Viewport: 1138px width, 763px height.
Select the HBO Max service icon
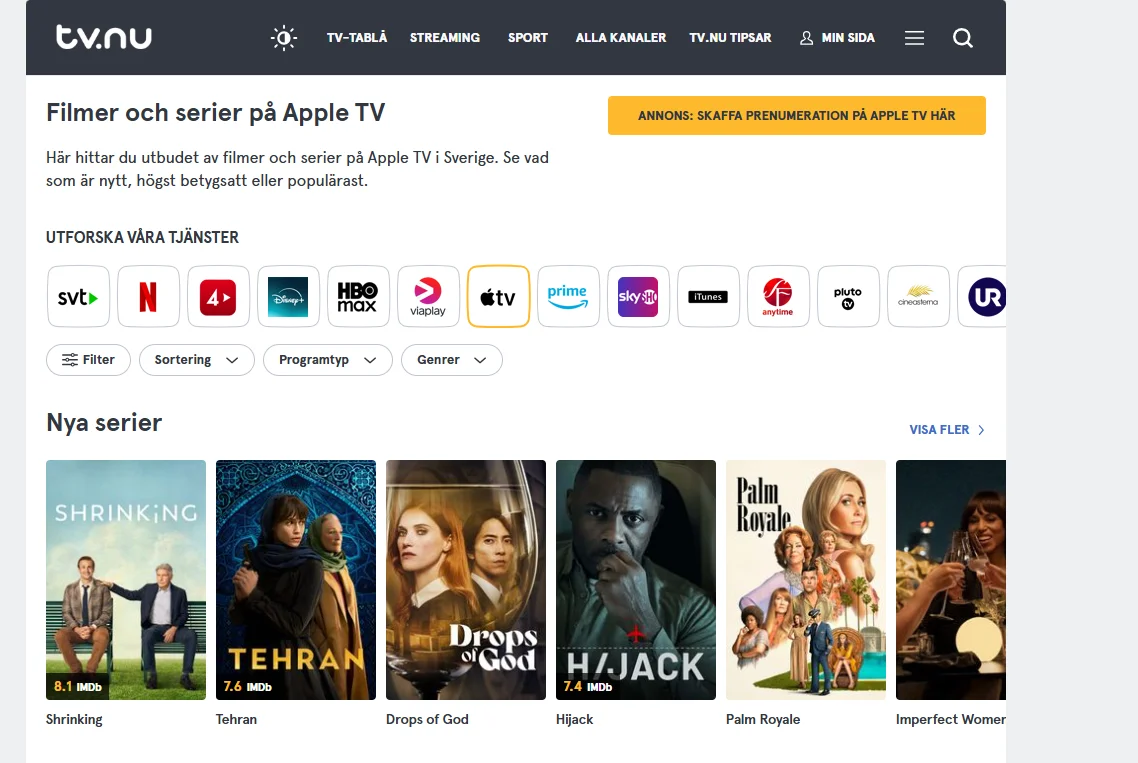[358, 296]
